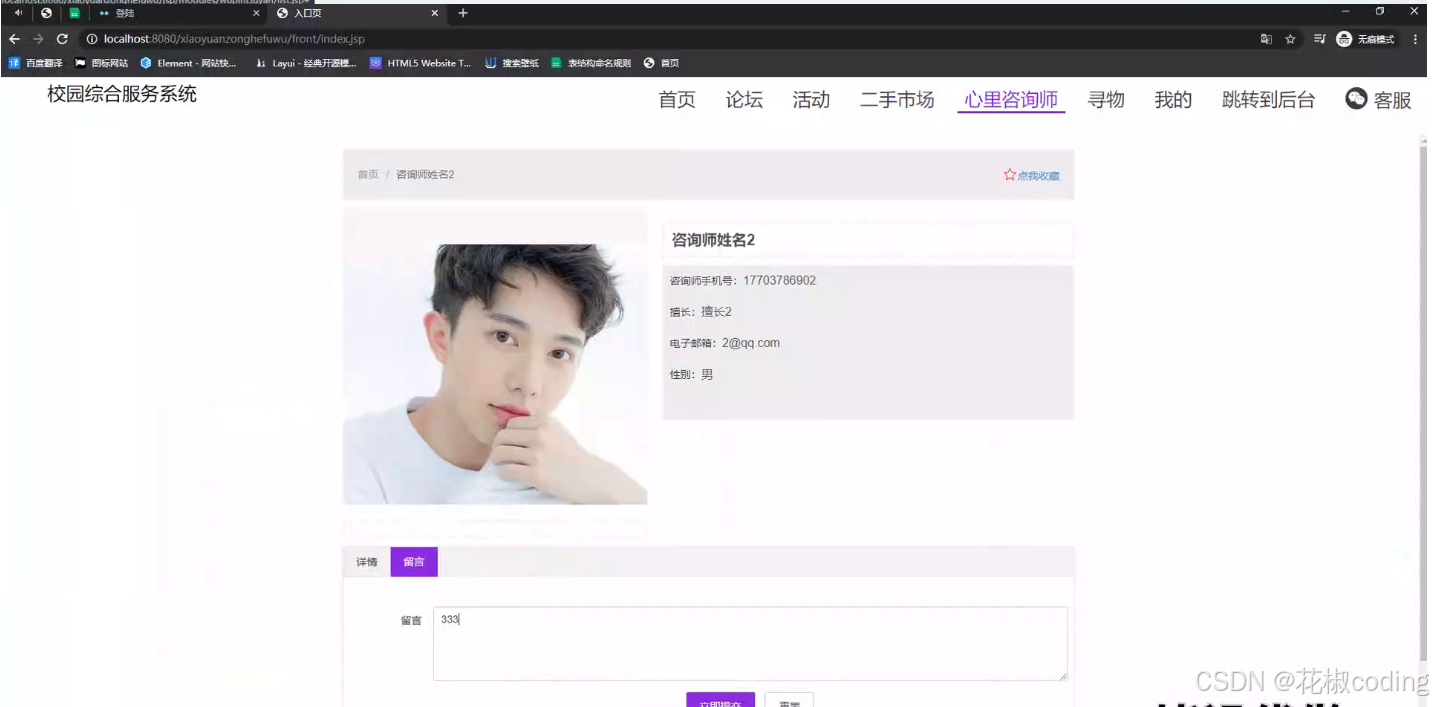This screenshot has height=707, width=1433.
Task: Open the Element bookmark
Action: [x=188, y=63]
